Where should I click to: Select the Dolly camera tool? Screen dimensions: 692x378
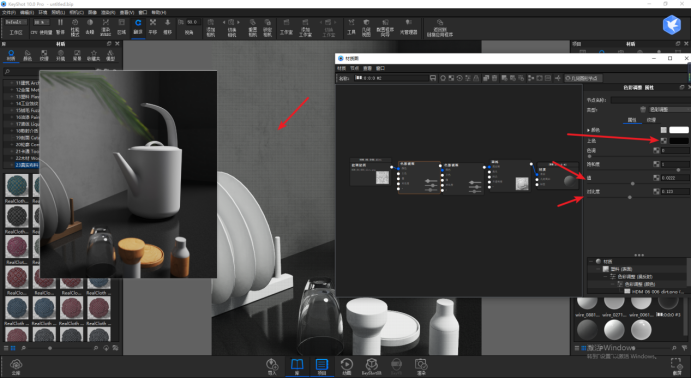click(167, 26)
